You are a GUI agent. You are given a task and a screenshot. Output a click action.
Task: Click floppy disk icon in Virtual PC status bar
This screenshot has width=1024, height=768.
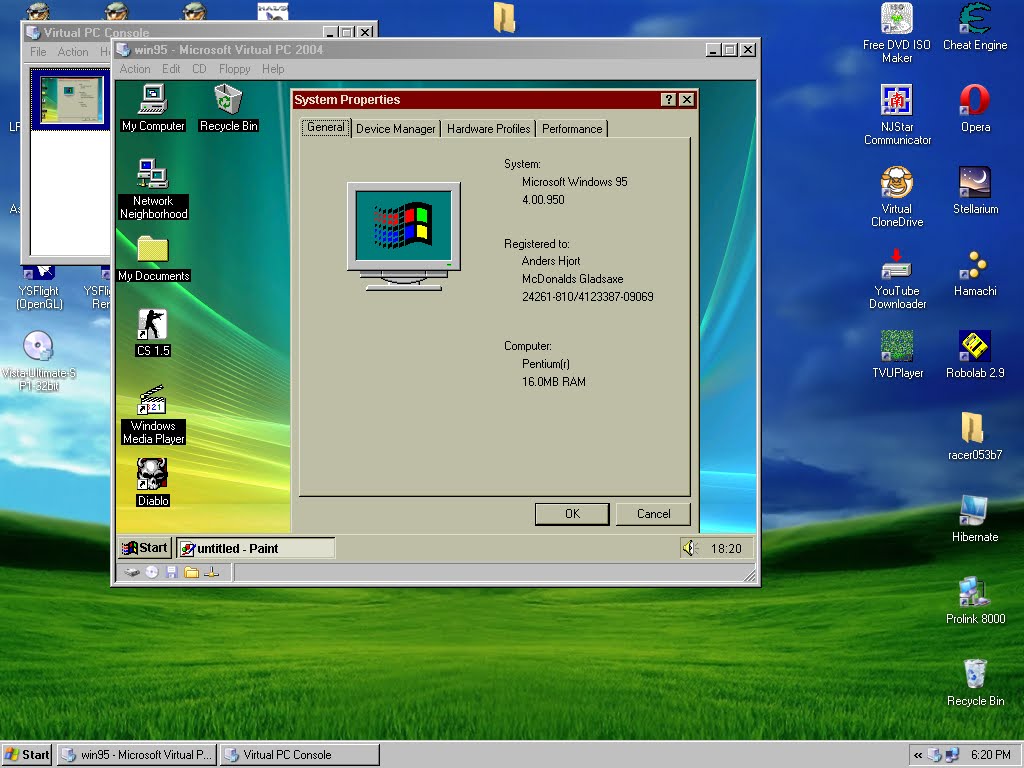172,573
